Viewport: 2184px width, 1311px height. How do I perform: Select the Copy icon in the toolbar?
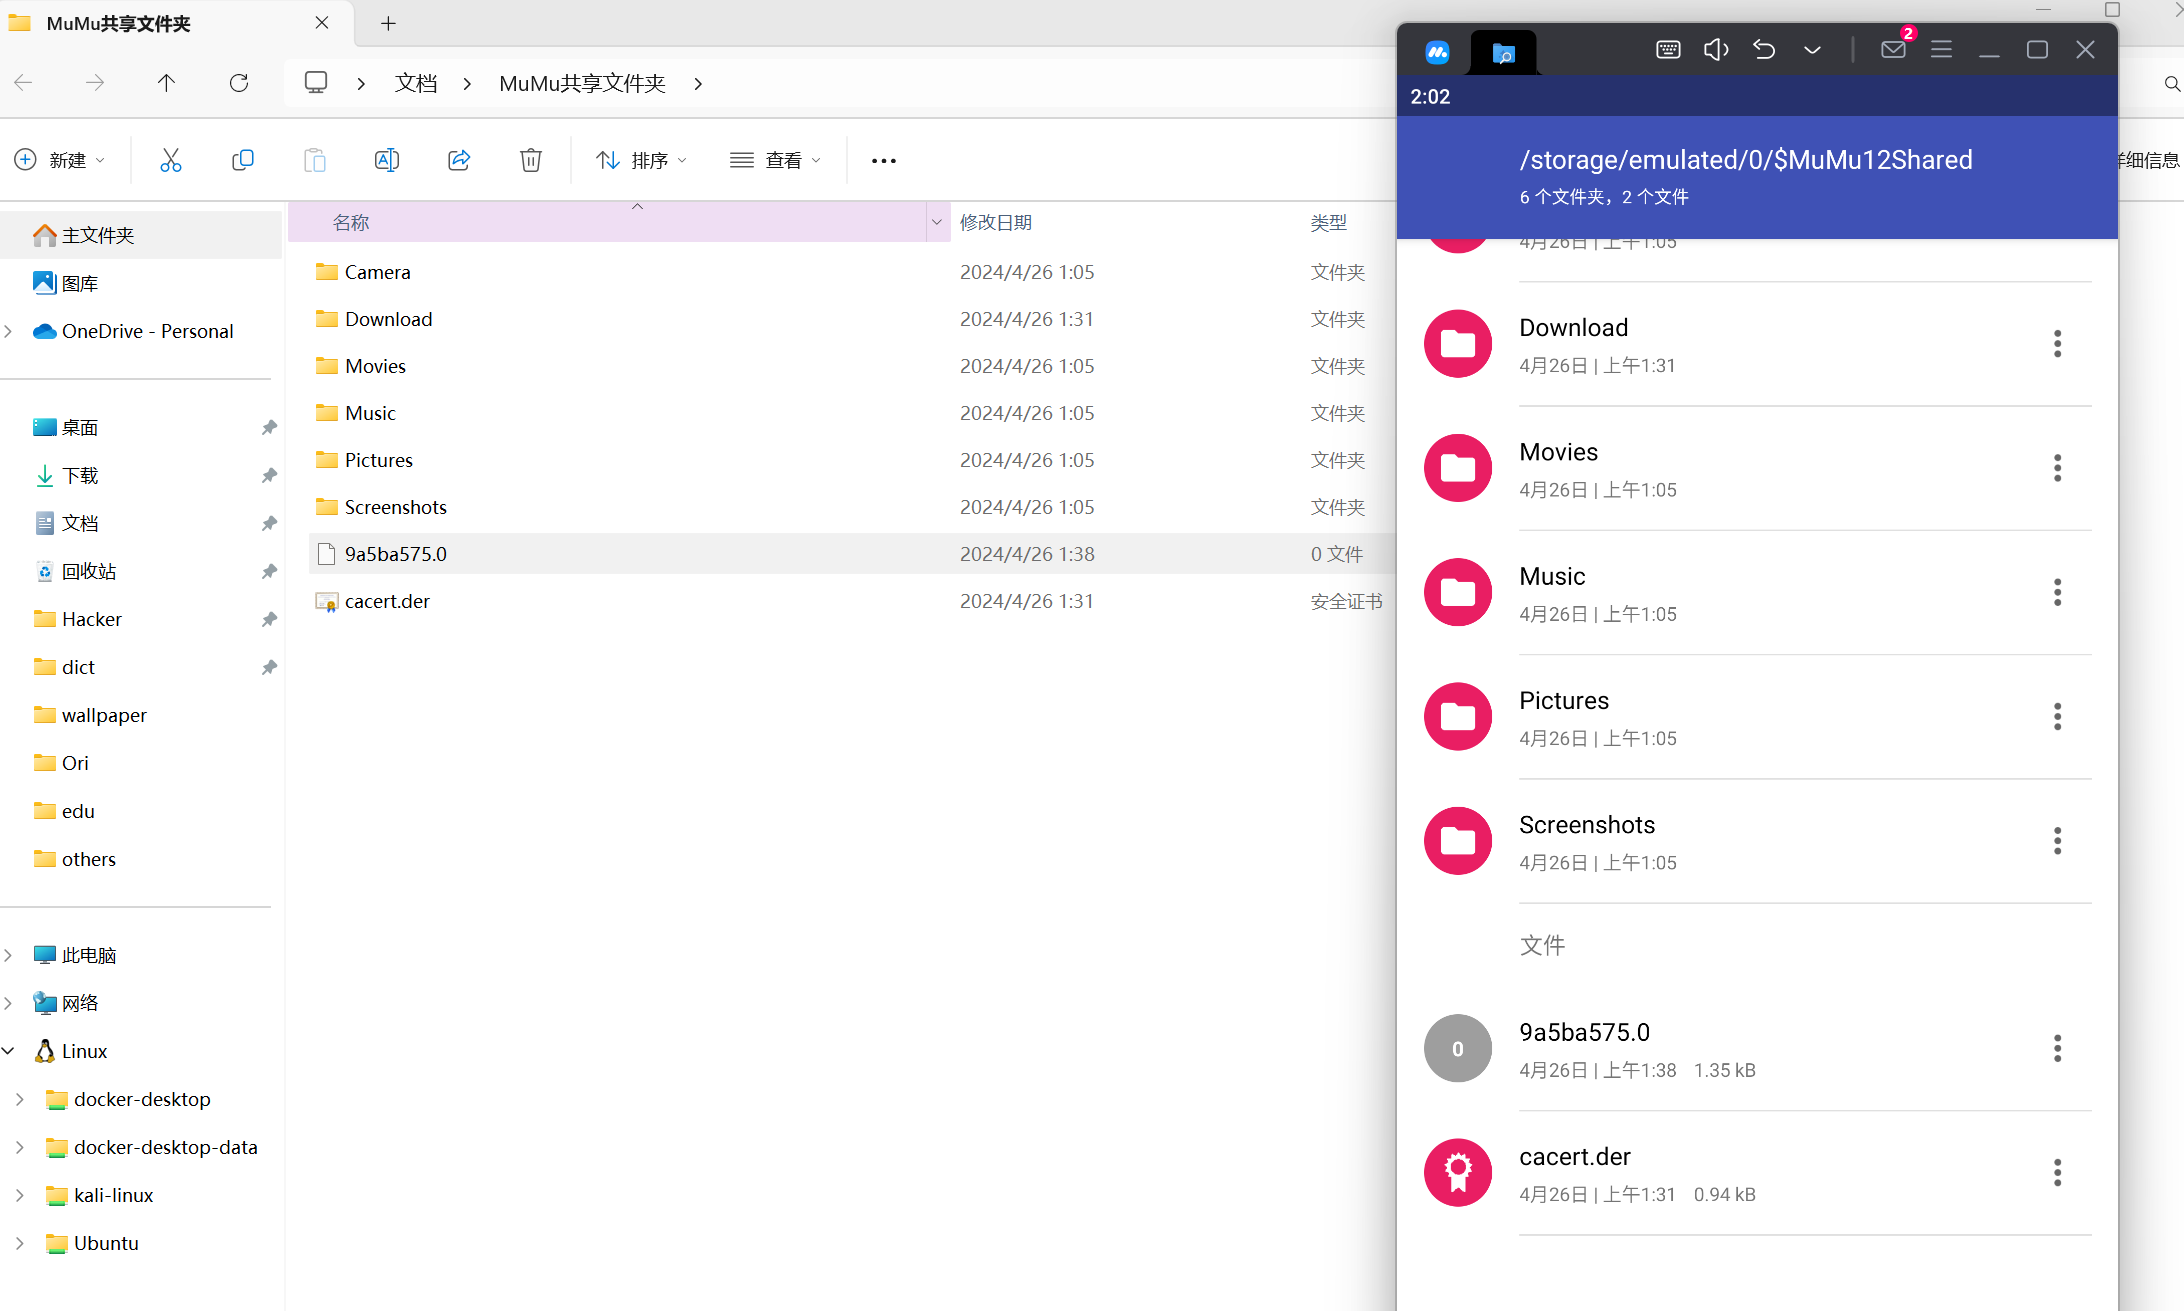[x=242, y=160]
